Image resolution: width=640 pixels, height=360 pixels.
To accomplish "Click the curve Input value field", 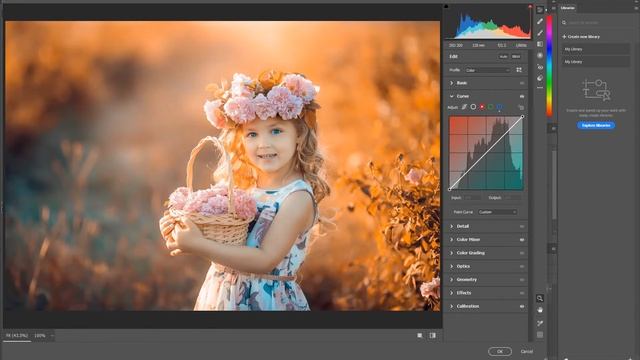I will pos(473,198).
